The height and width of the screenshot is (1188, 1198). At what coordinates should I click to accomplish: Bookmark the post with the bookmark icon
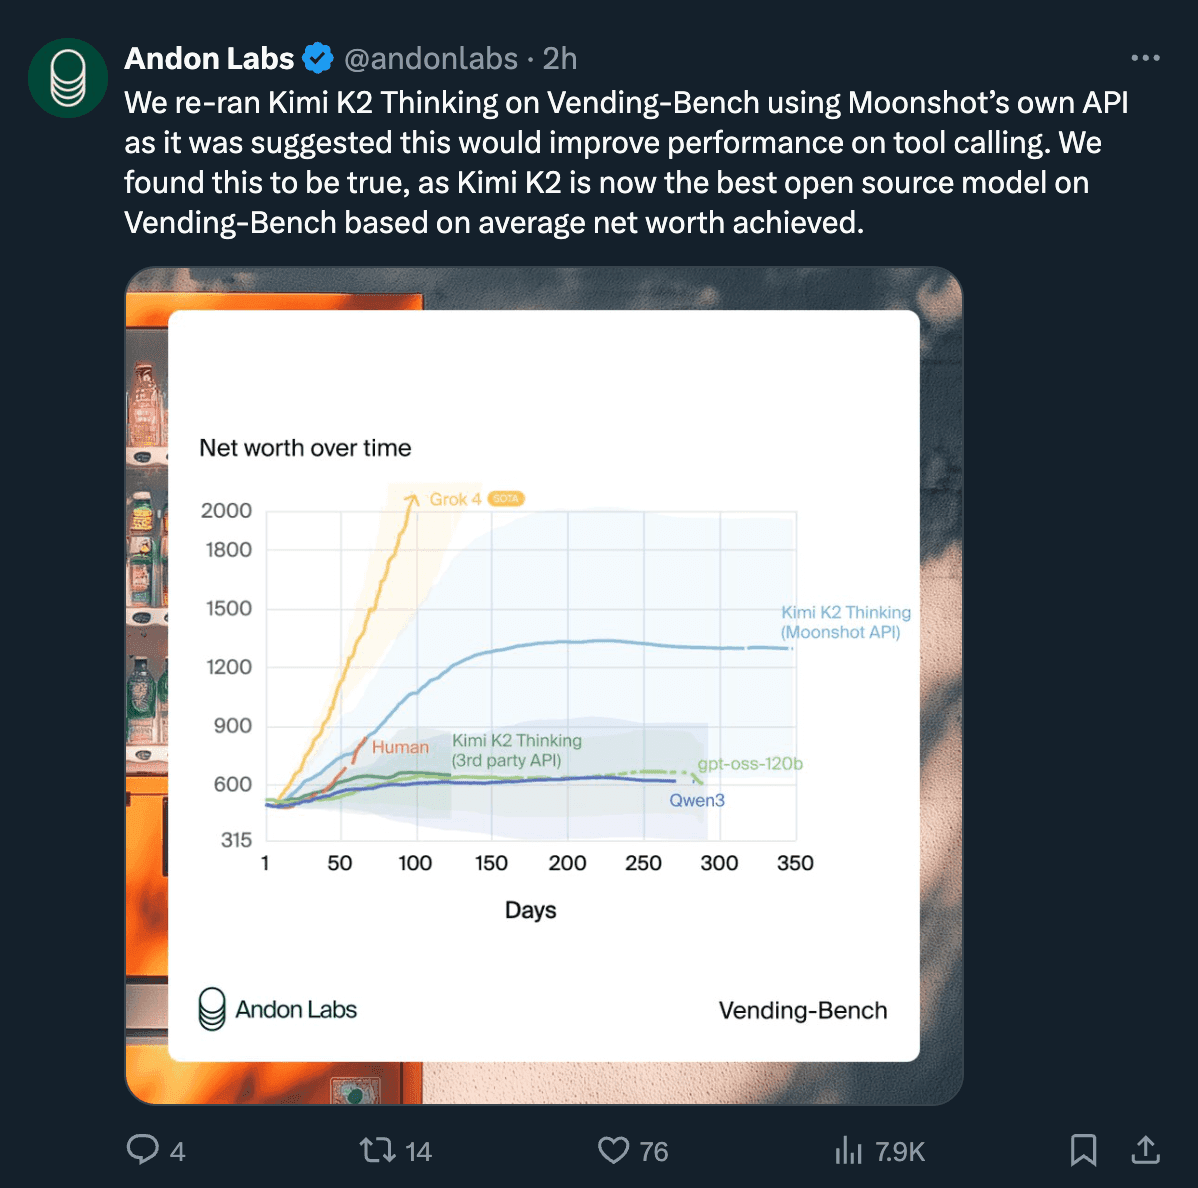click(1085, 1150)
